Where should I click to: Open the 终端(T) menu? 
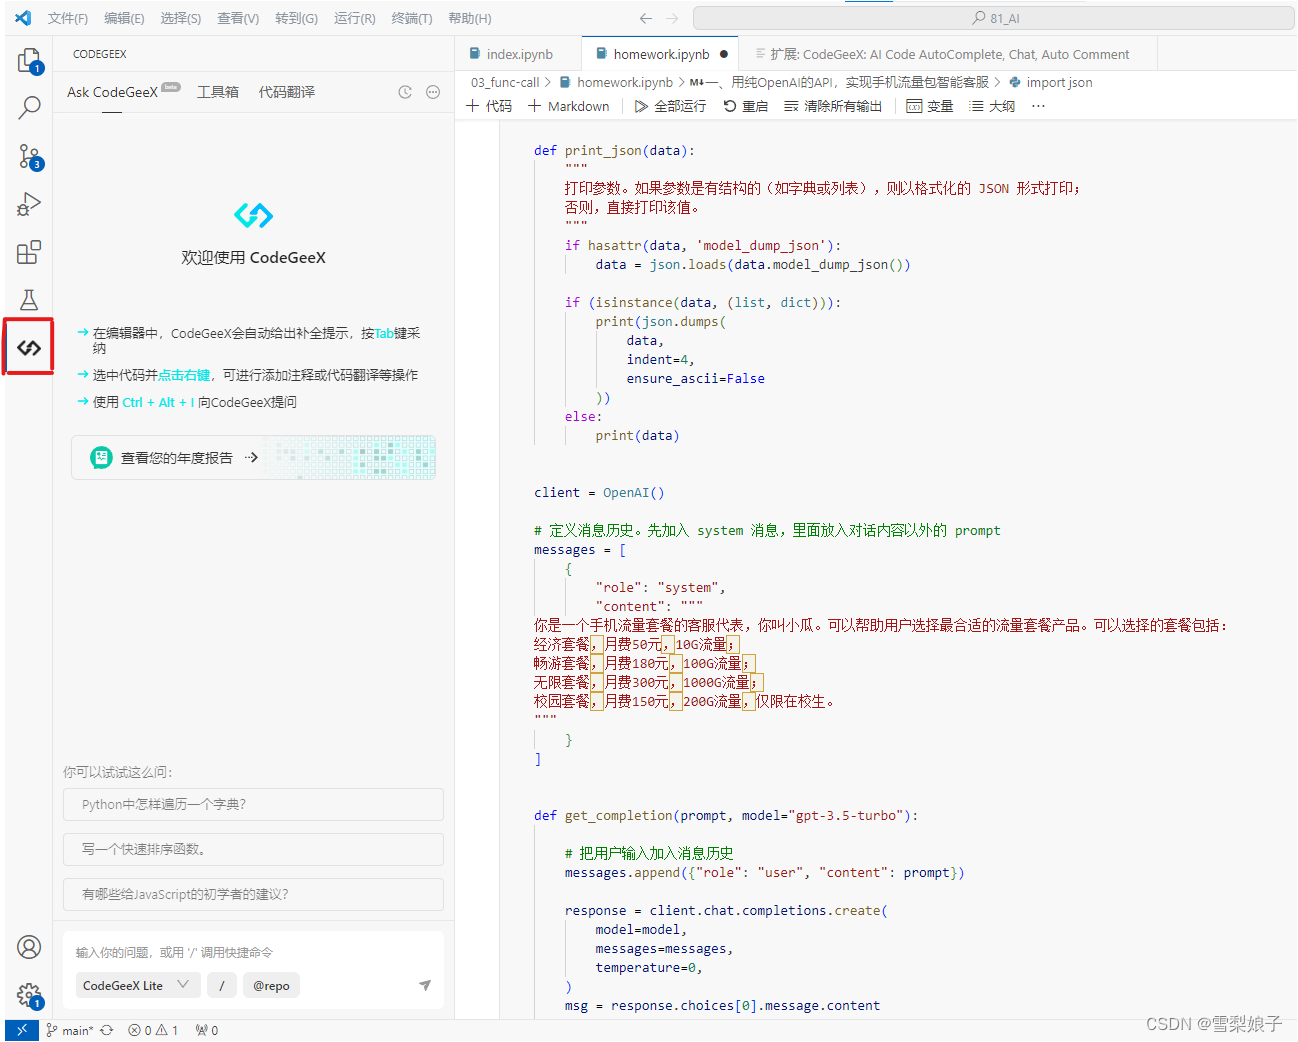[412, 18]
